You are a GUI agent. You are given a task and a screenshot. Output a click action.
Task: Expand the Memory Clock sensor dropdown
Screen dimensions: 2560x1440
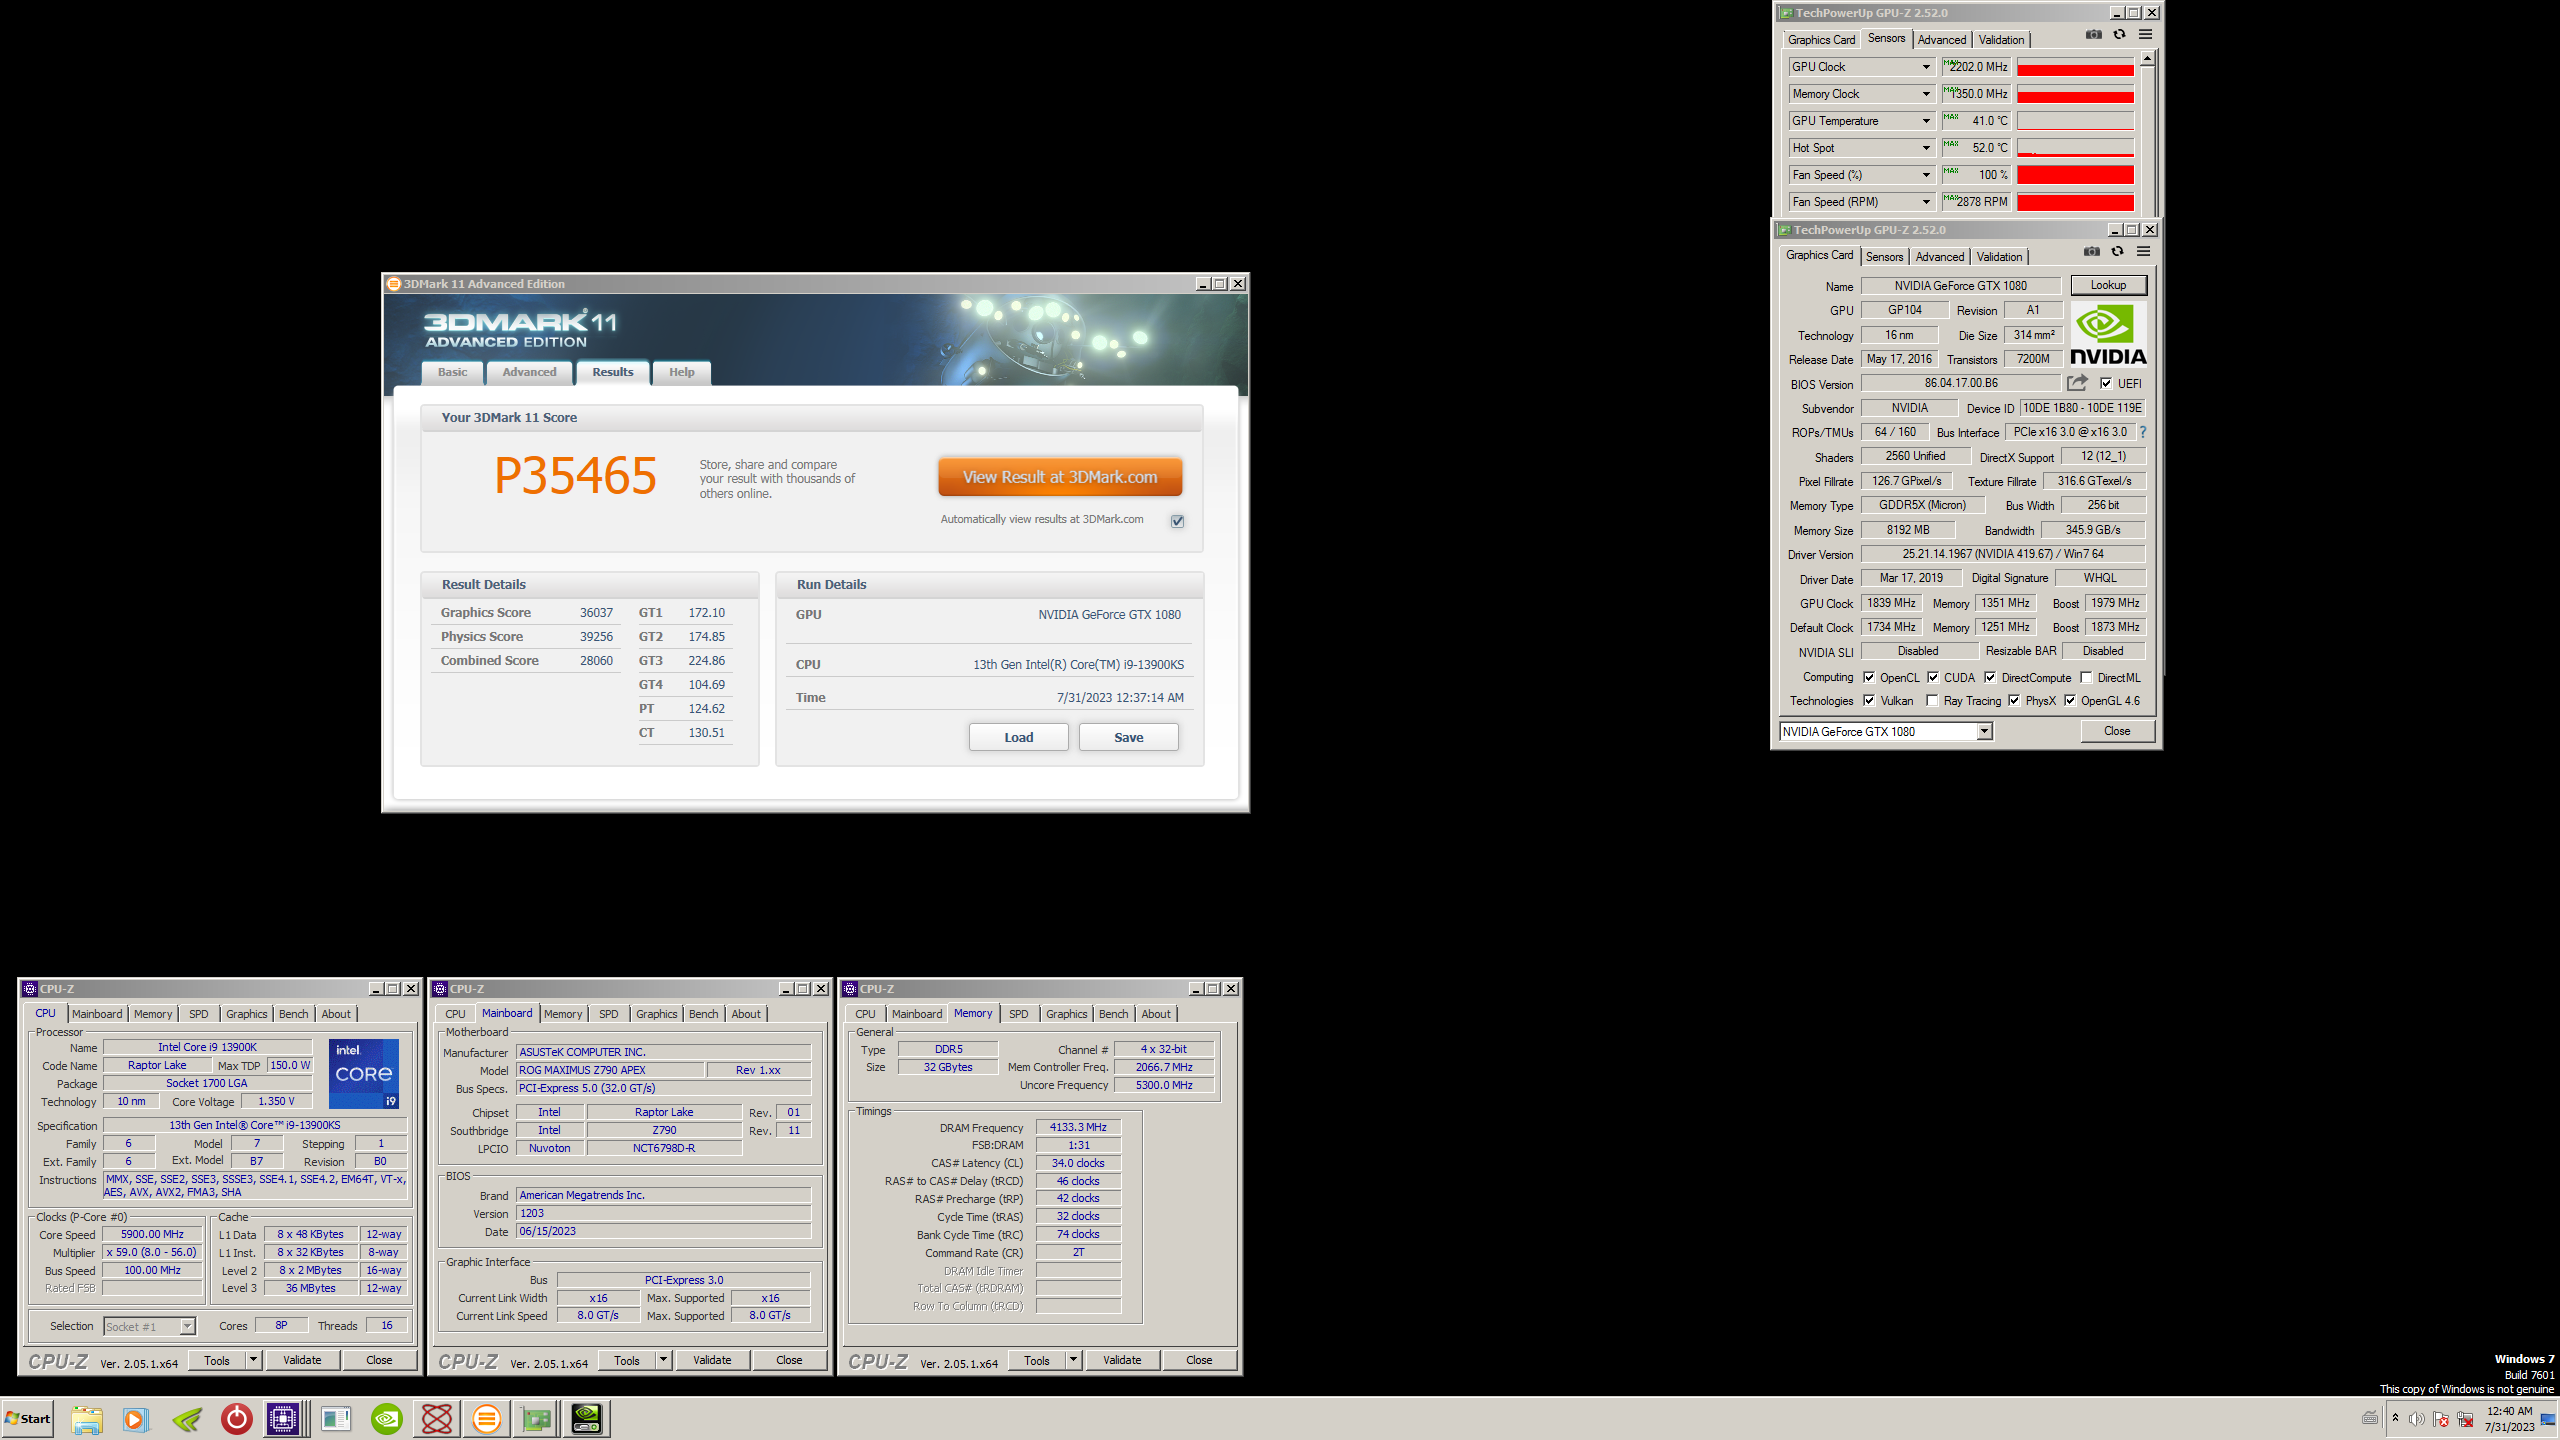(1926, 94)
